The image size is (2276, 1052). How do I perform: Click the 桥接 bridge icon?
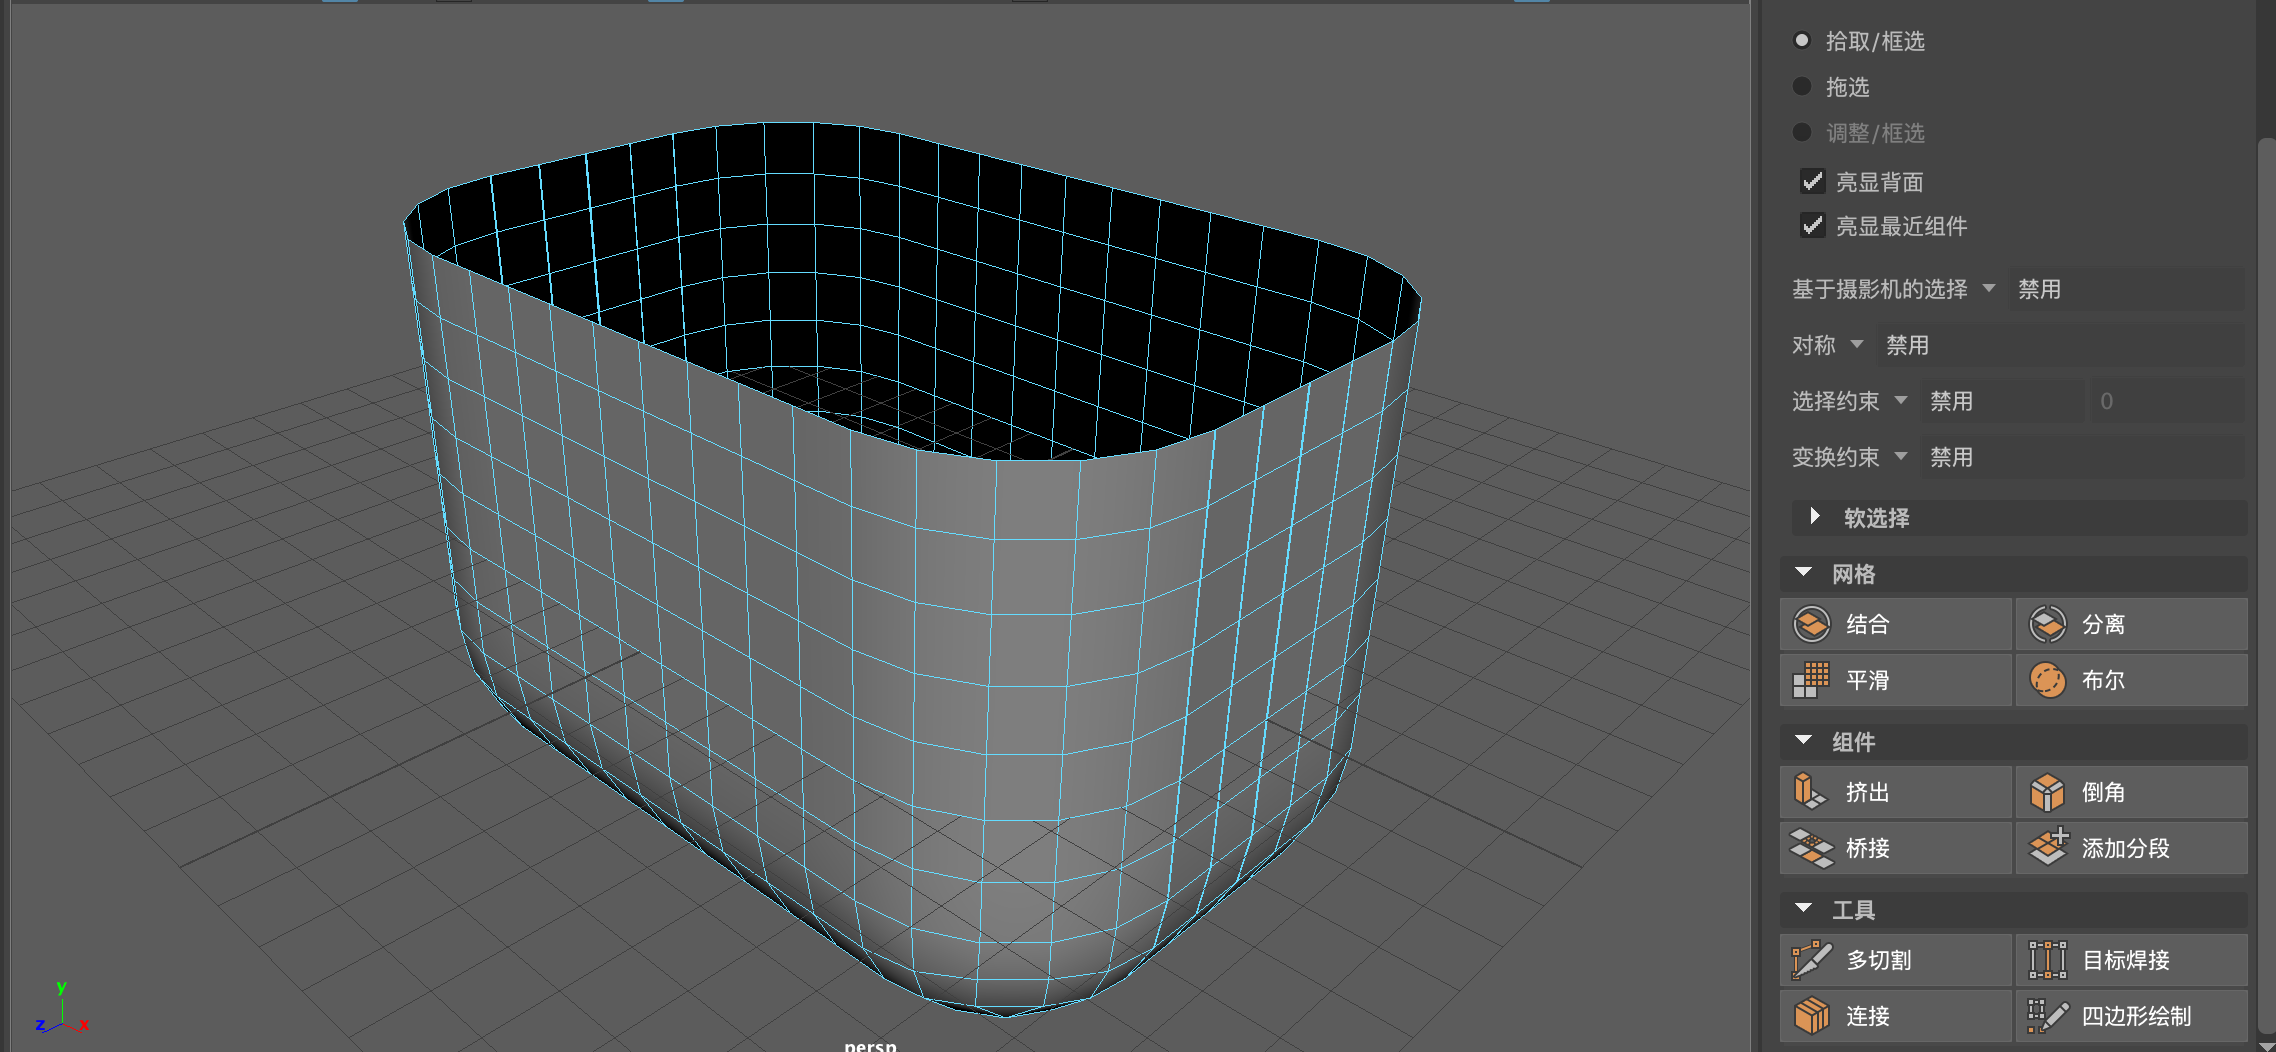[x=1812, y=848]
